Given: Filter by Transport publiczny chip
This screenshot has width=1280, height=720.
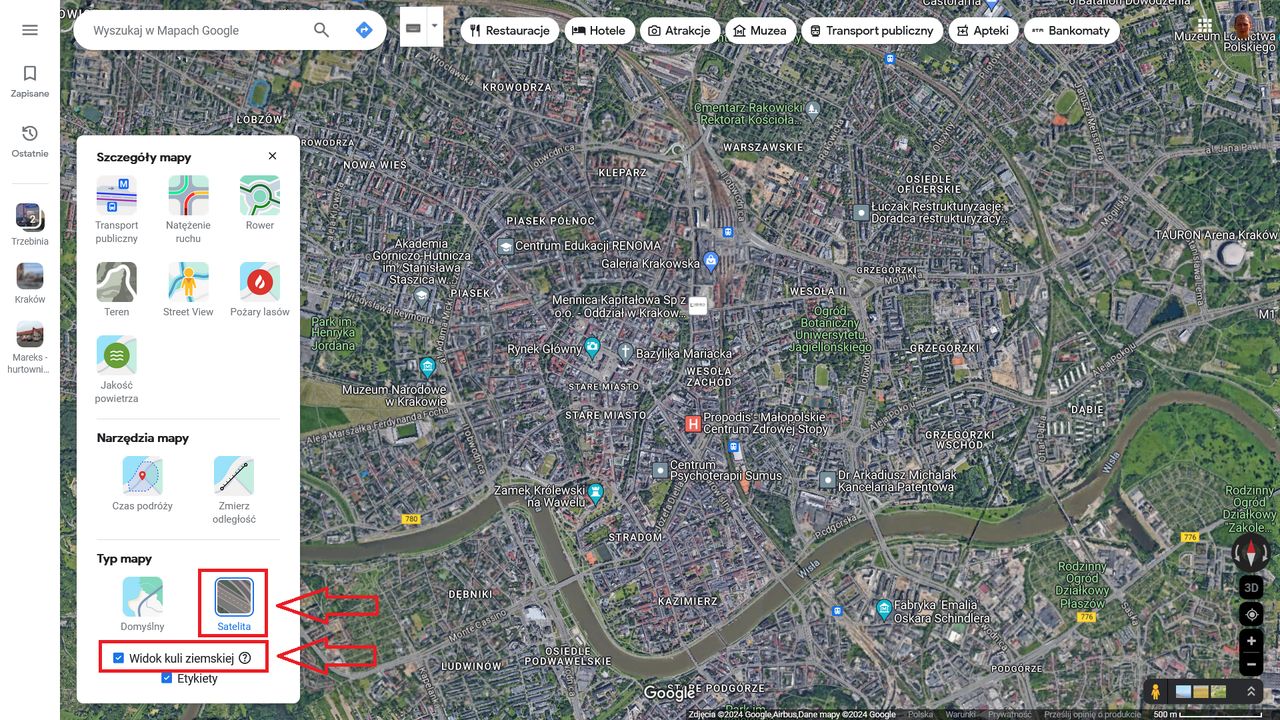Looking at the screenshot, I should pyautogui.click(x=872, y=30).
